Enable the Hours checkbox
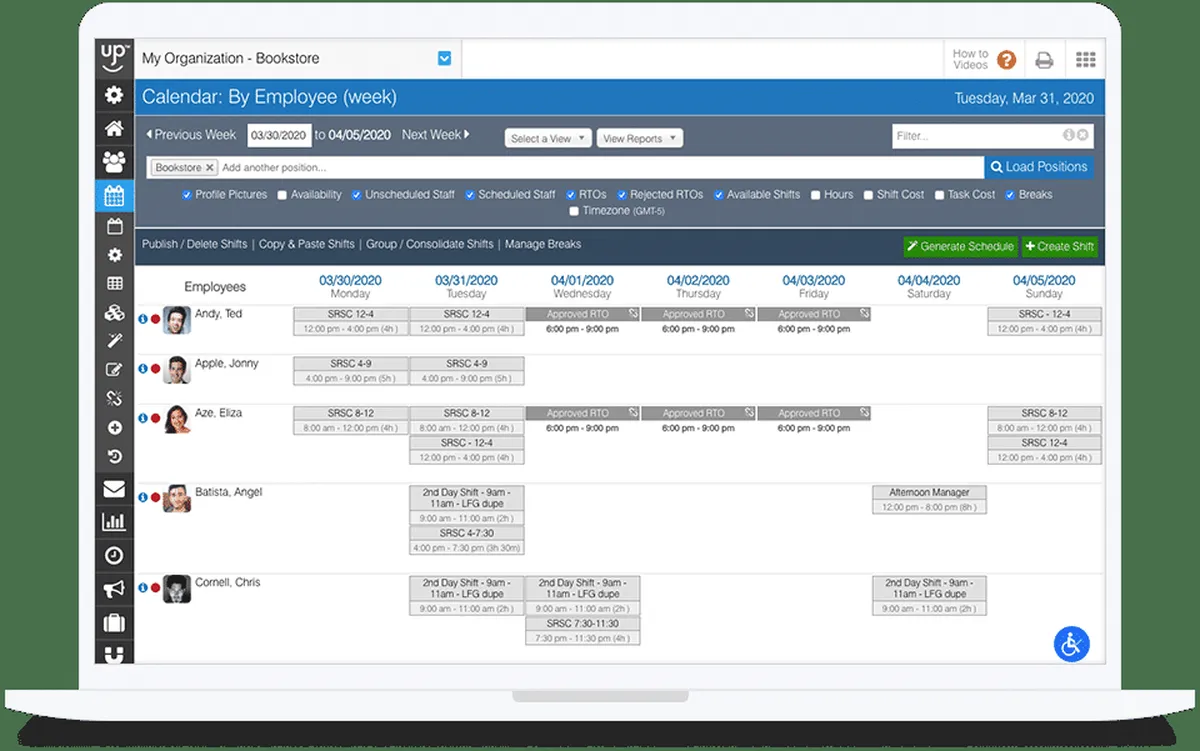This screenshot has width=1200, height=751. [x=816, y=195]
